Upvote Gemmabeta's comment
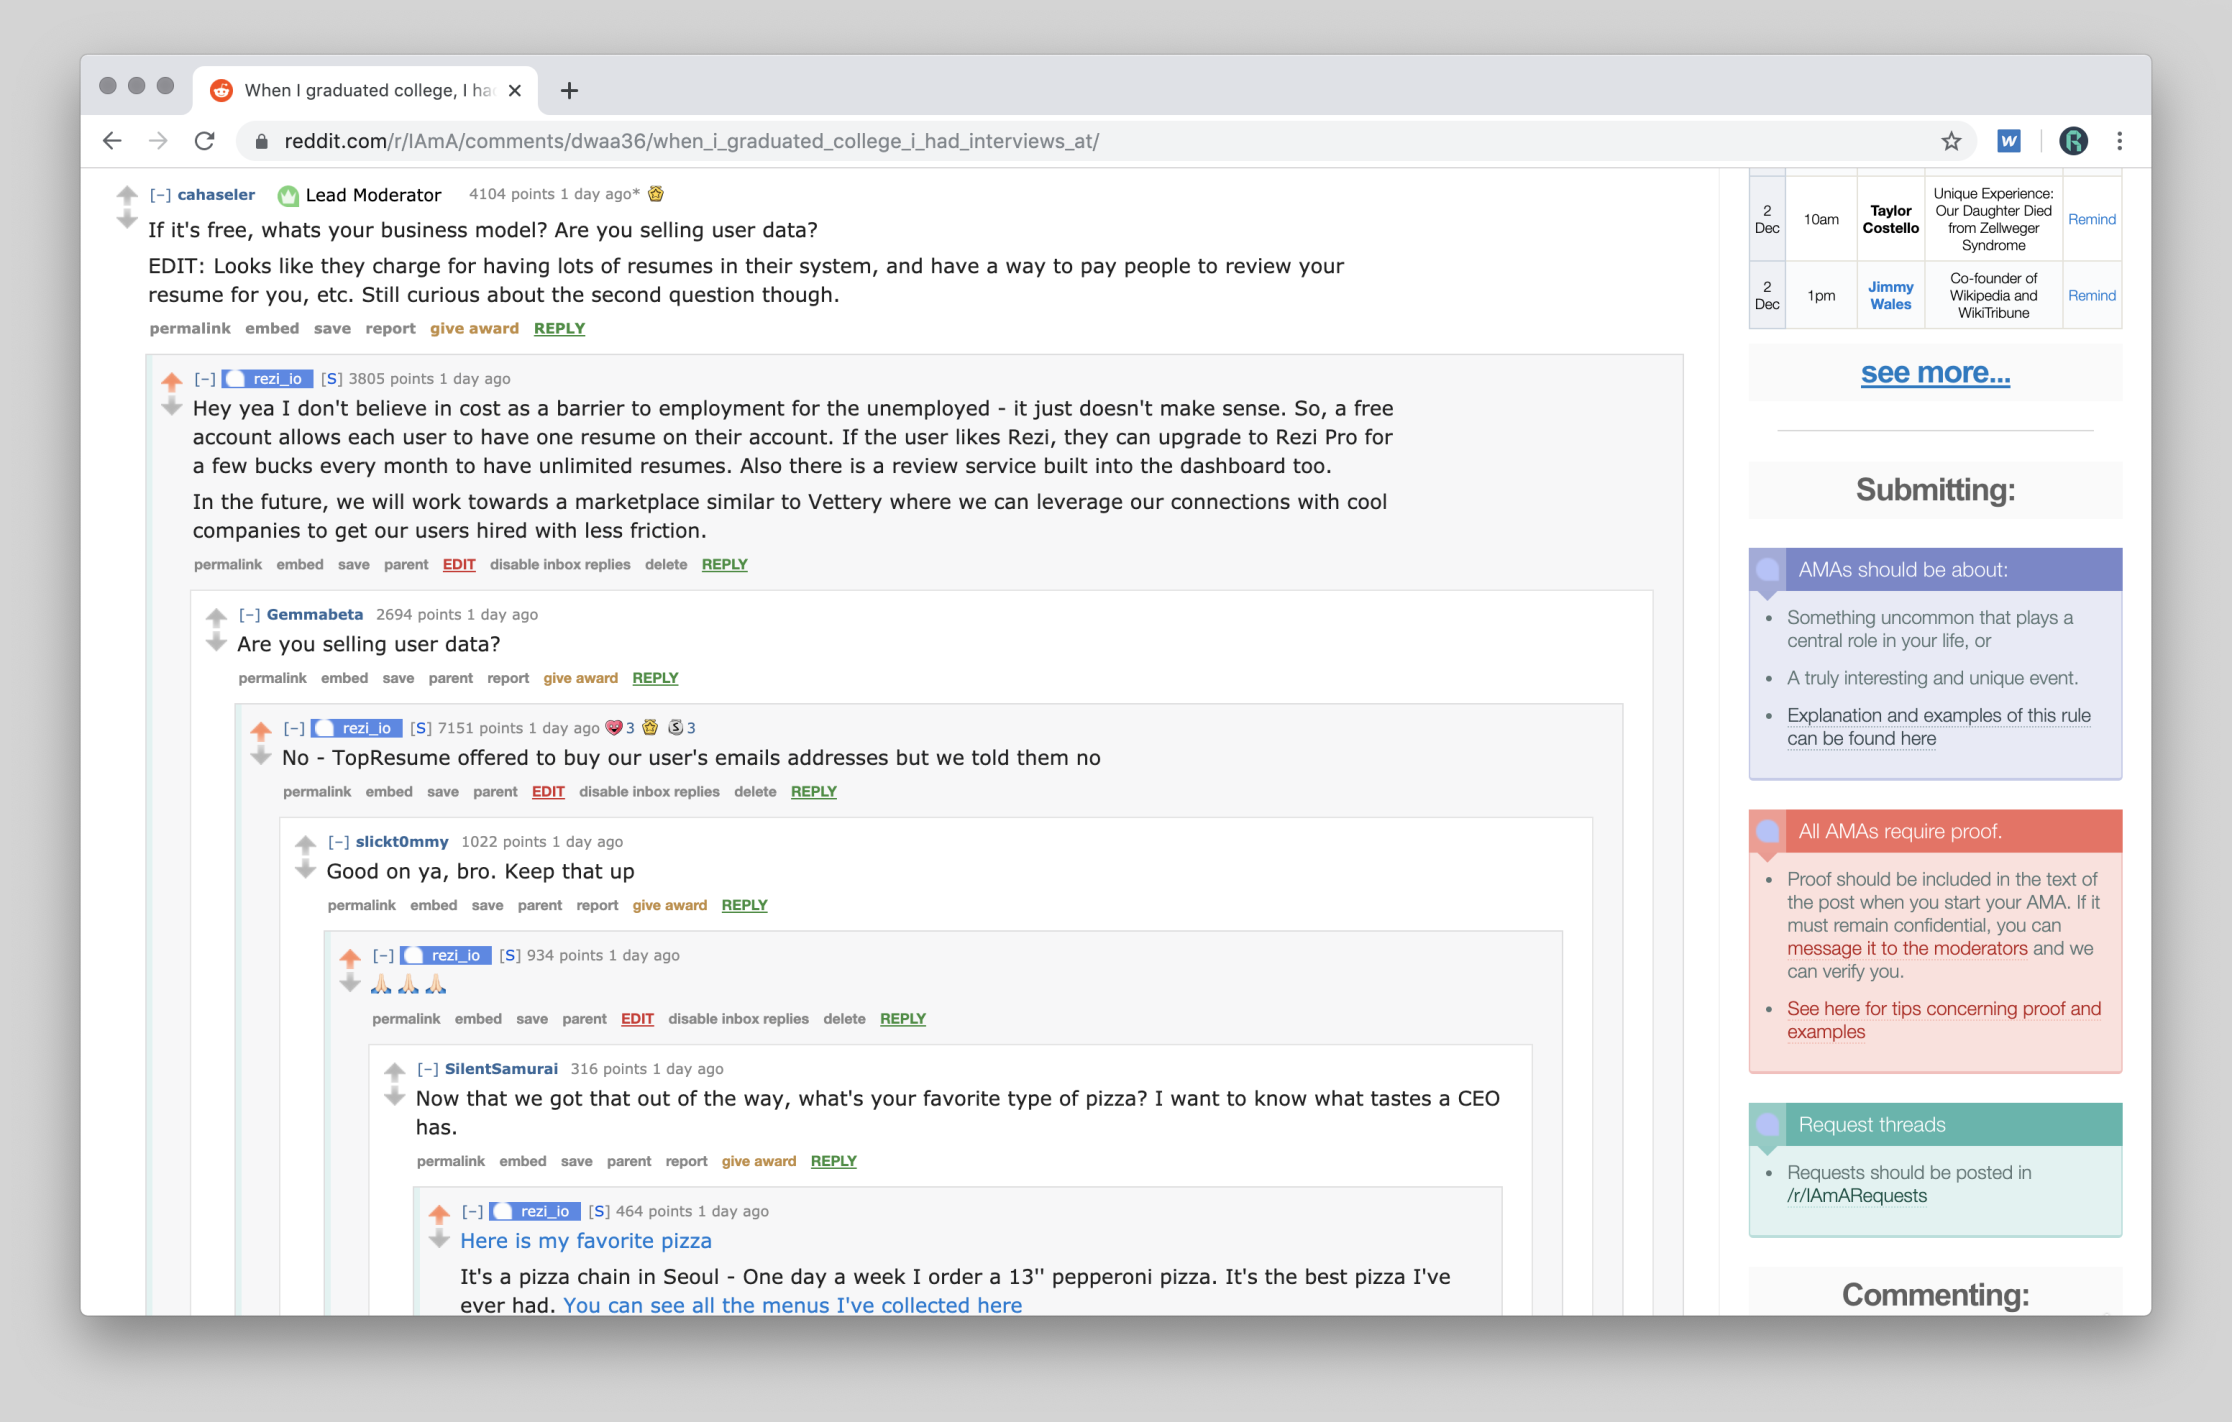This screenshot has width=2232, height=1422. 216,615
